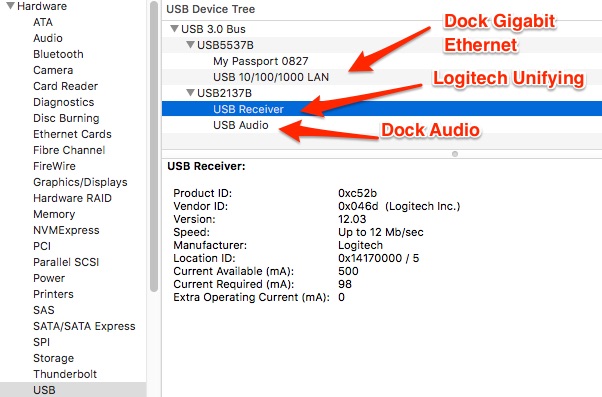
Task: Select ATA in the Hardware sidebar
Action: (x=43, y=22)
